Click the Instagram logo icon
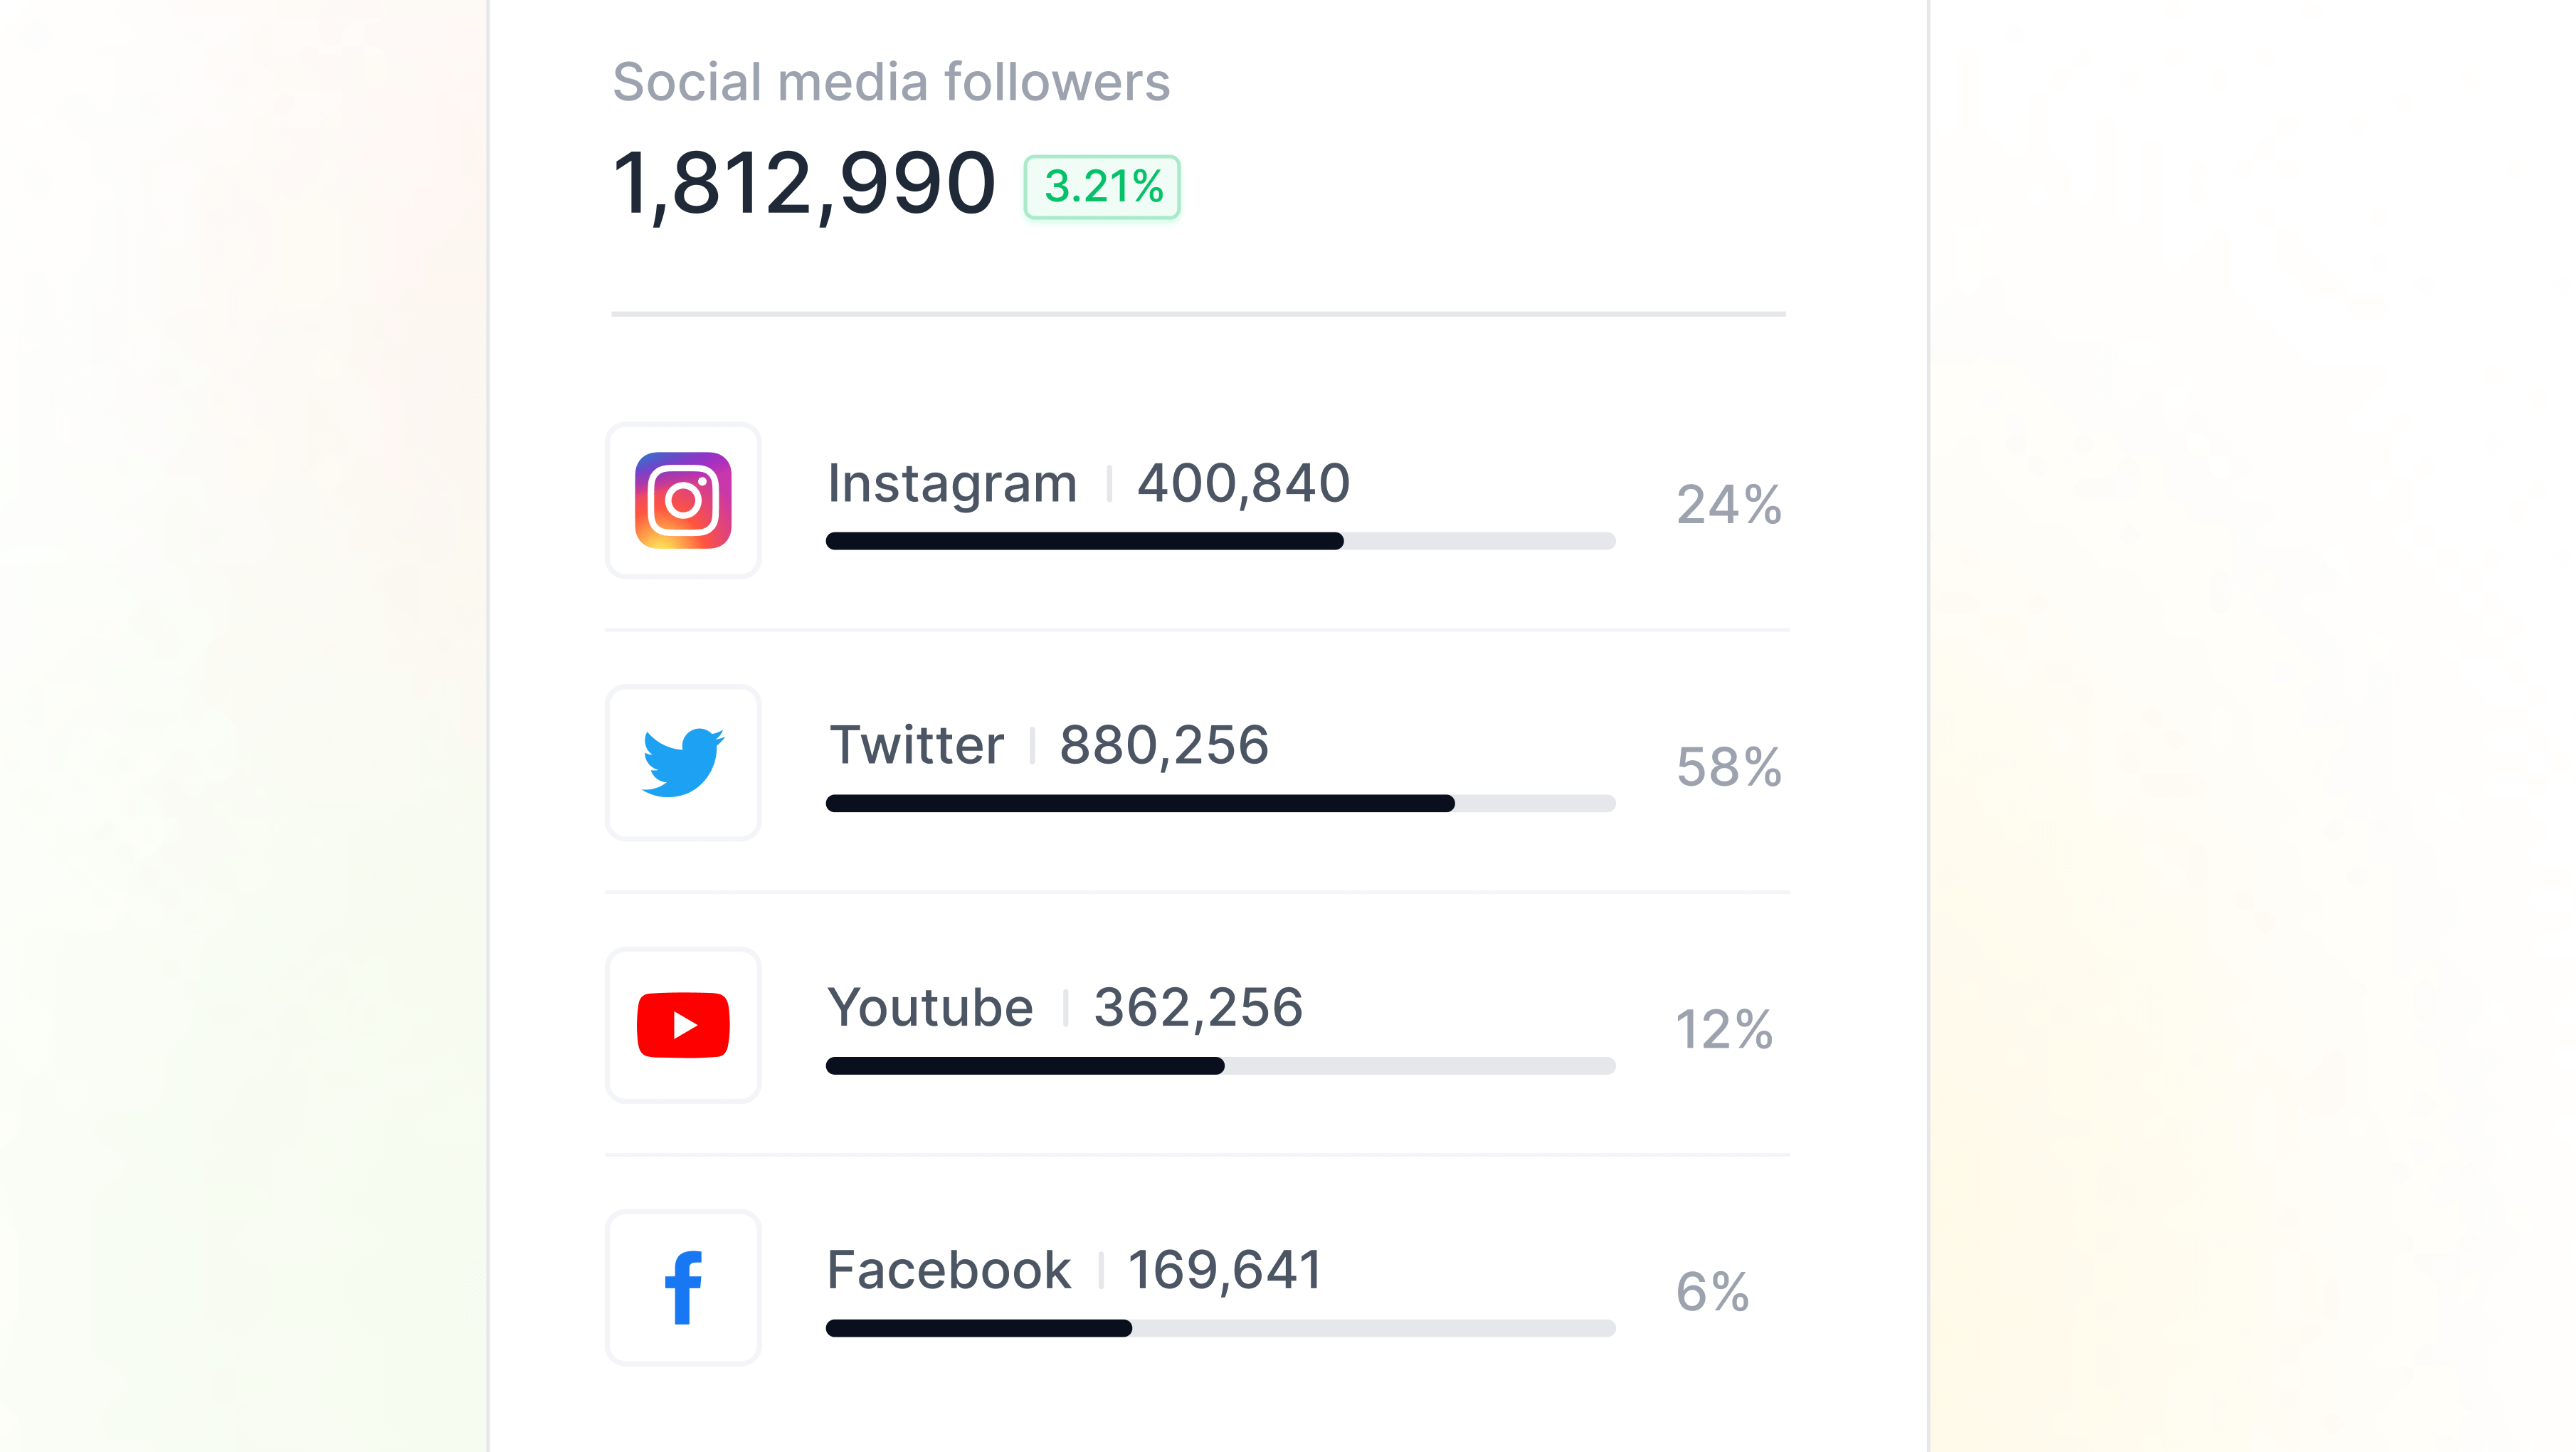Viewport: 2576px width, 1452px height. pyautogui.click(x=683, y=500)
